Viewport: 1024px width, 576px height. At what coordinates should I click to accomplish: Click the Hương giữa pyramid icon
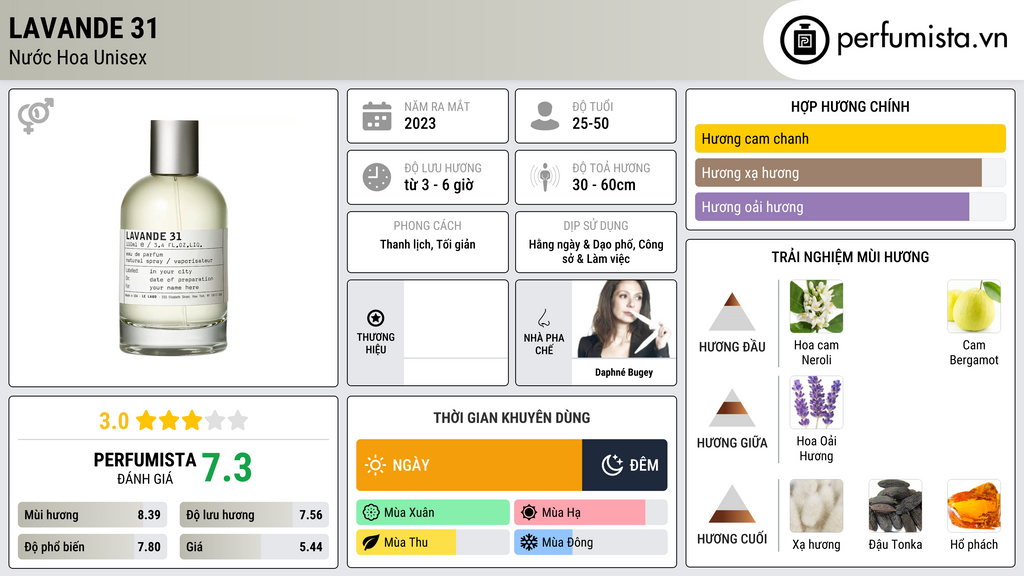[732, 408]
